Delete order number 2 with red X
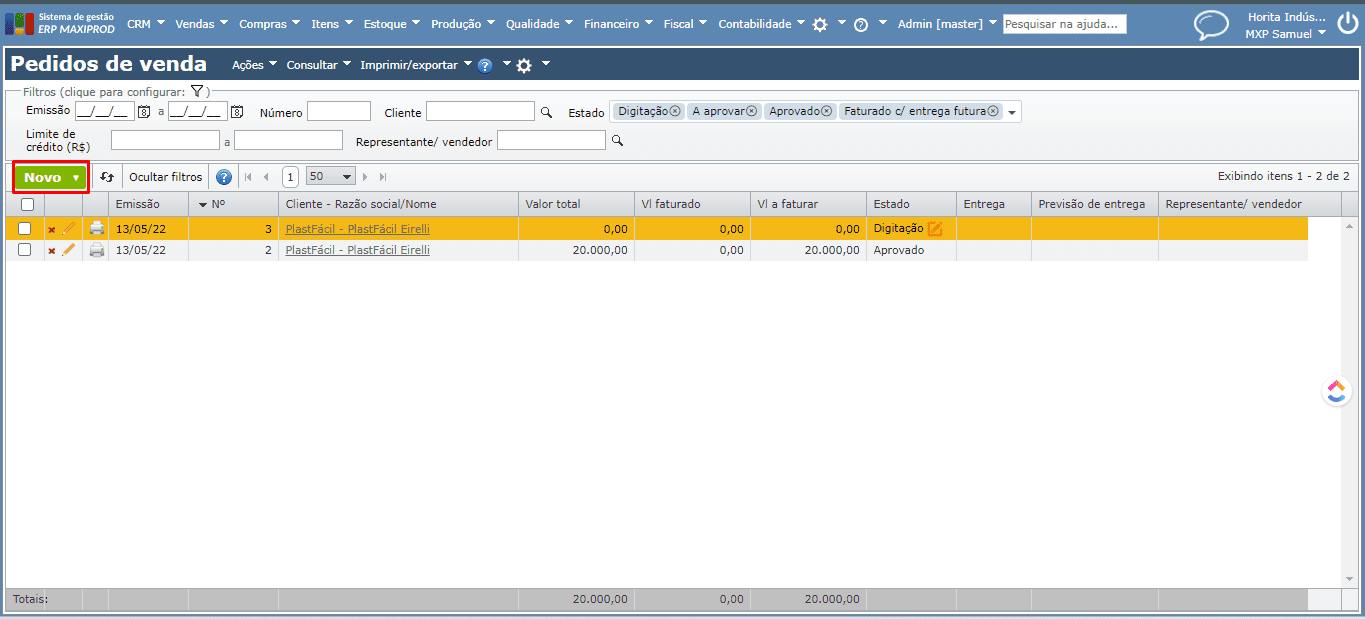Screen dimensions: 1365x619 coord(52,251)
